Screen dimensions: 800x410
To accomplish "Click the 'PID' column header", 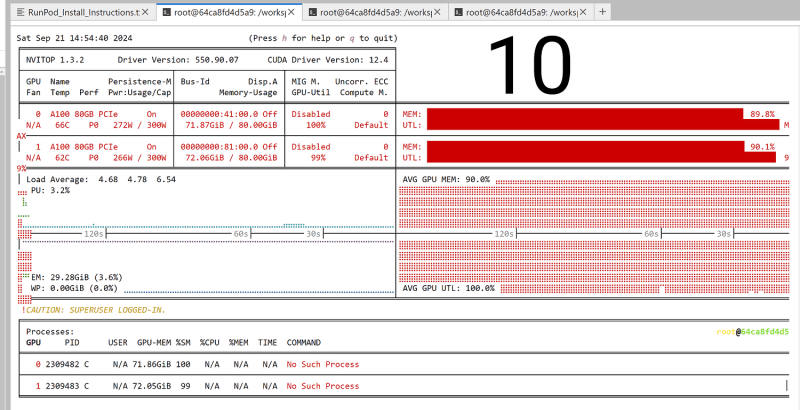I will click(x=72, y=343).
